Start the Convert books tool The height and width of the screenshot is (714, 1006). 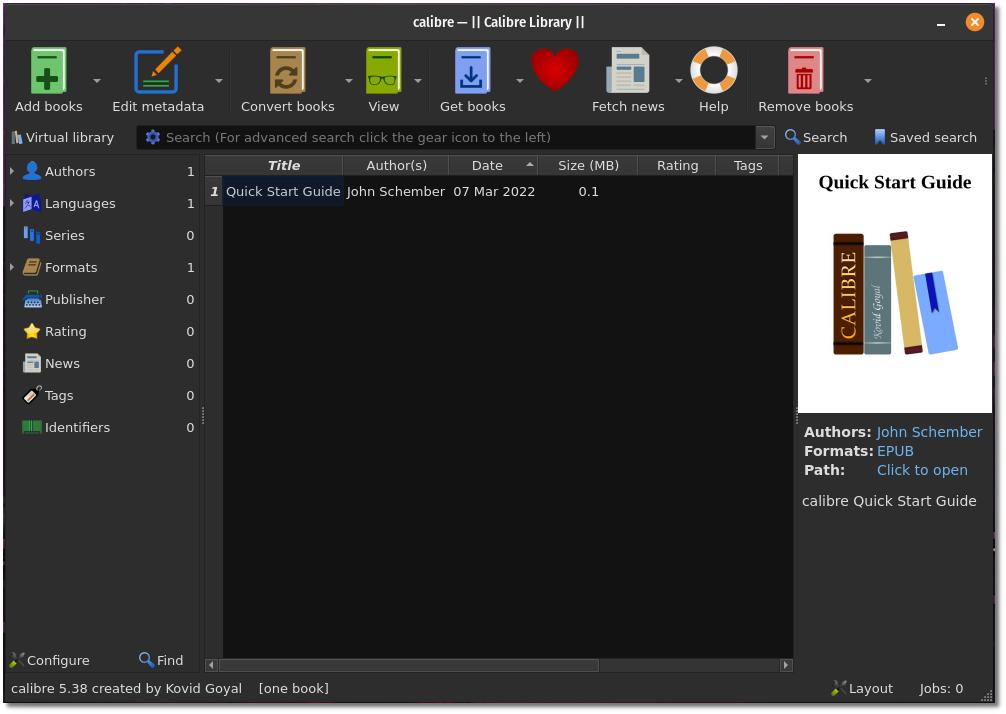[x=287, y=70]
